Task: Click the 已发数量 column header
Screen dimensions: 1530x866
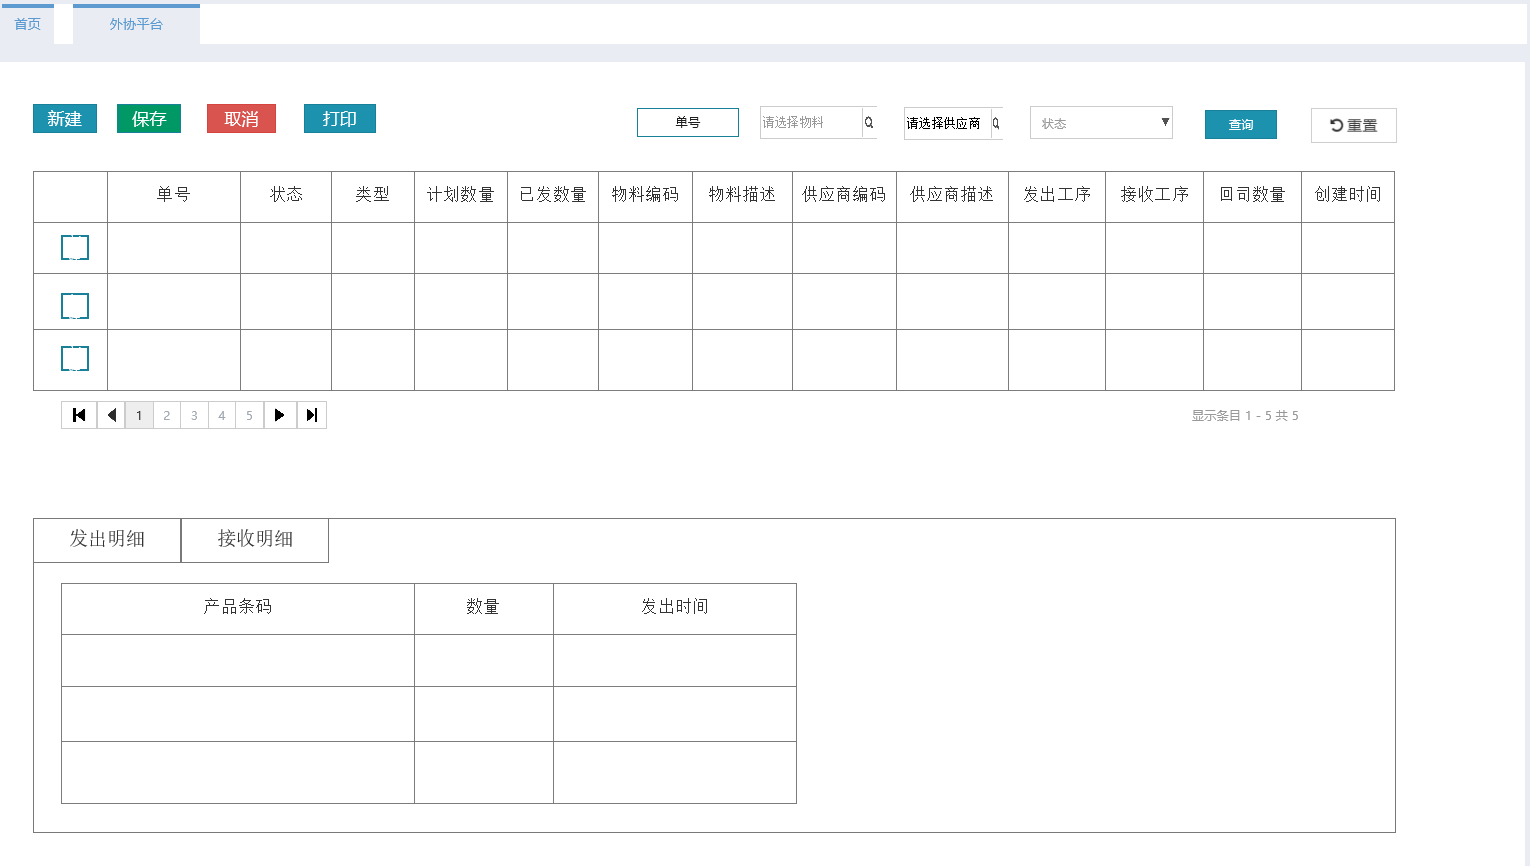Action: tap(553, 196)
